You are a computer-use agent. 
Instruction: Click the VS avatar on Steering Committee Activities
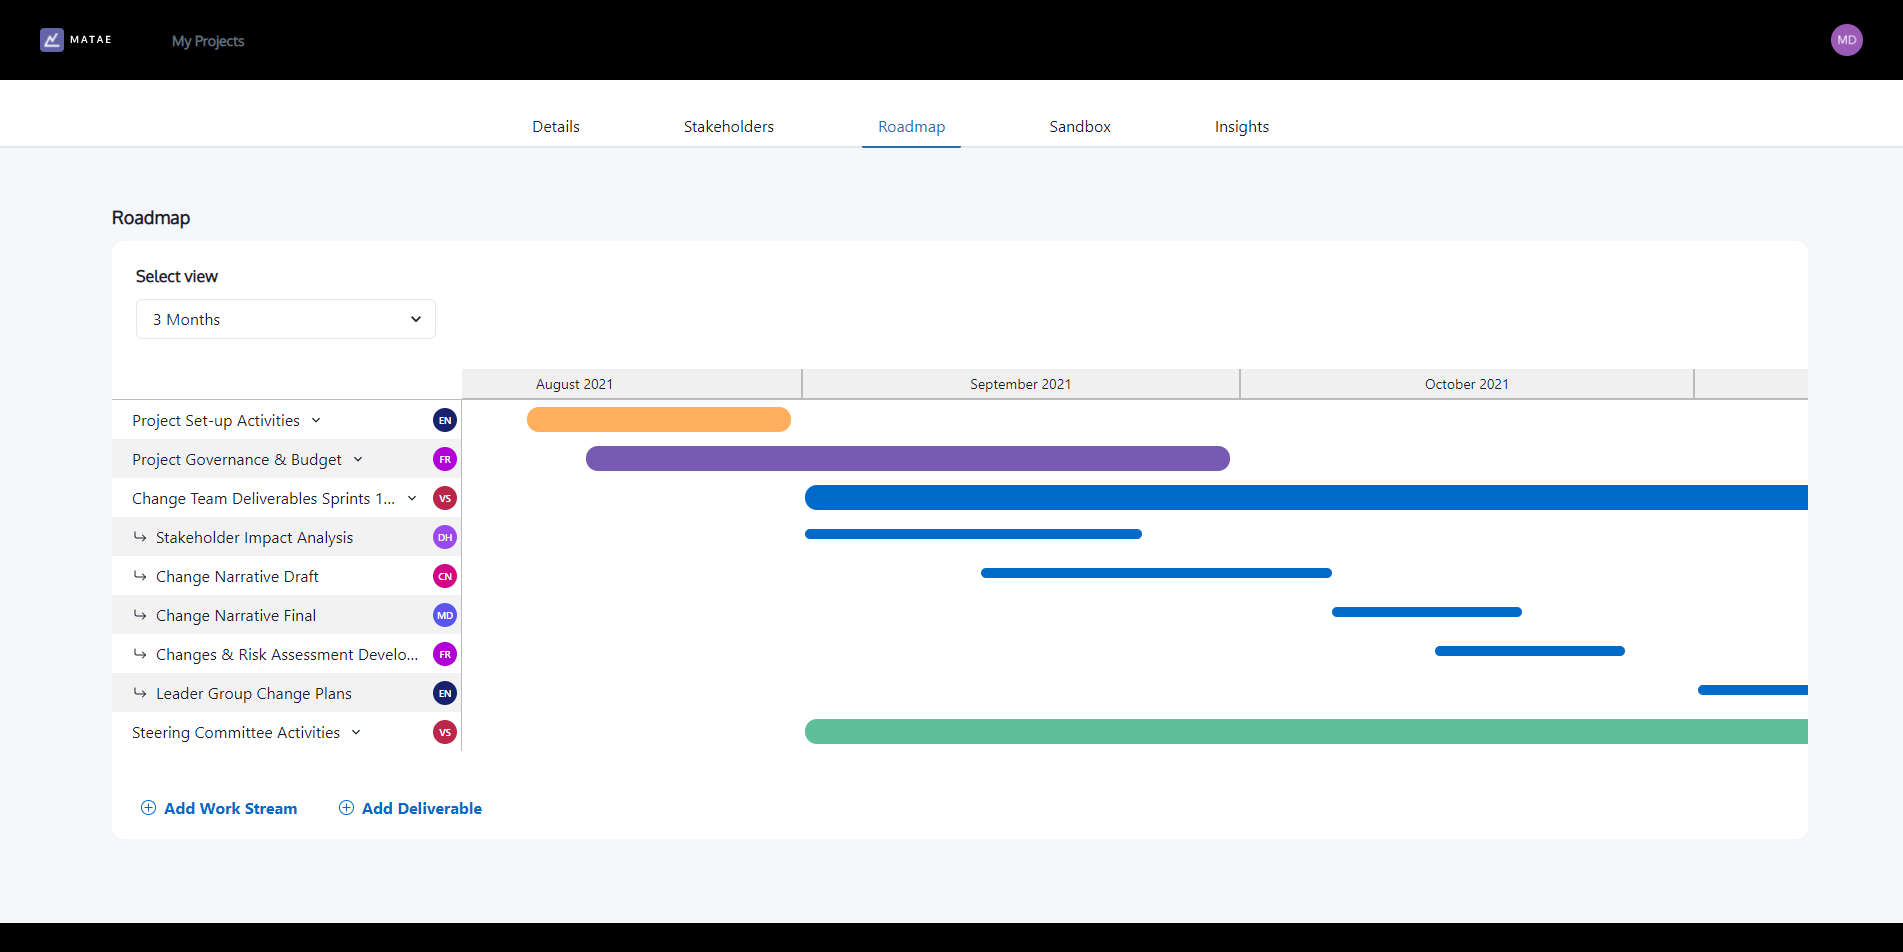(x=444, y=731)
